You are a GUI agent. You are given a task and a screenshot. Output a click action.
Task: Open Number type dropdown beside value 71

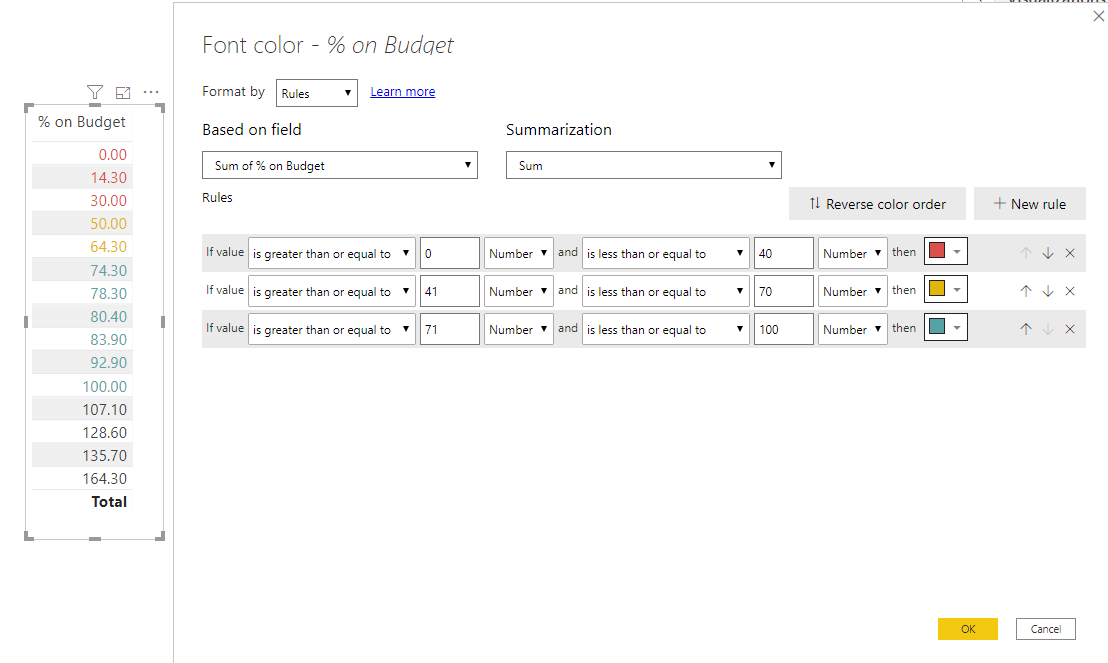519,329
